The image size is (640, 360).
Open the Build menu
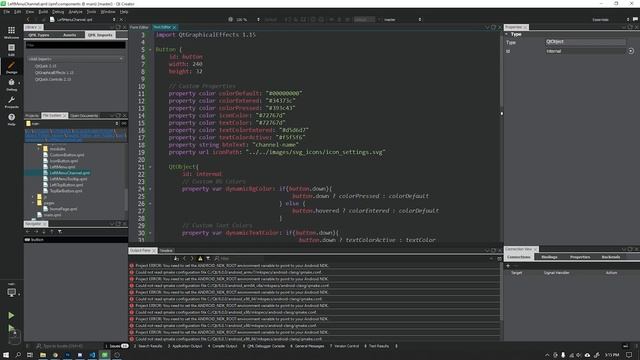pyautogui.click(x=43, y=12)
